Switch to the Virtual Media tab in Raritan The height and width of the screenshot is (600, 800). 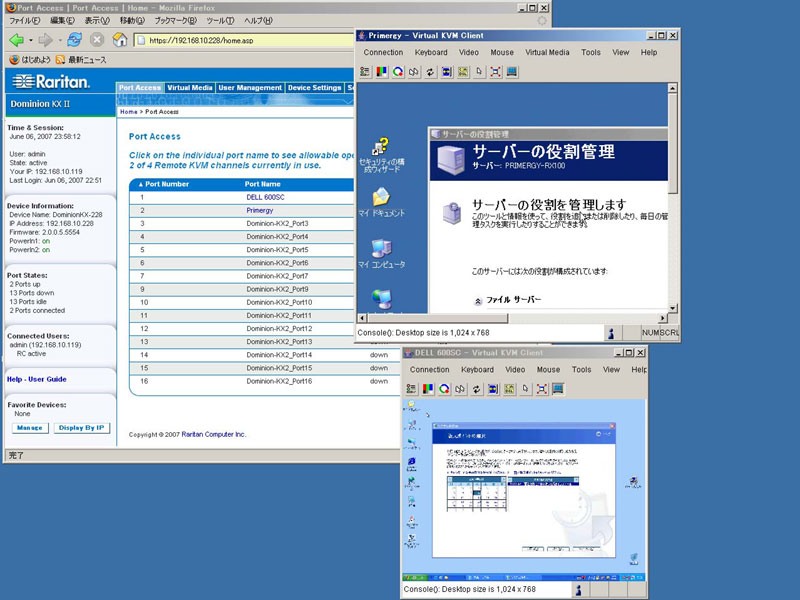tap(190, 88)
